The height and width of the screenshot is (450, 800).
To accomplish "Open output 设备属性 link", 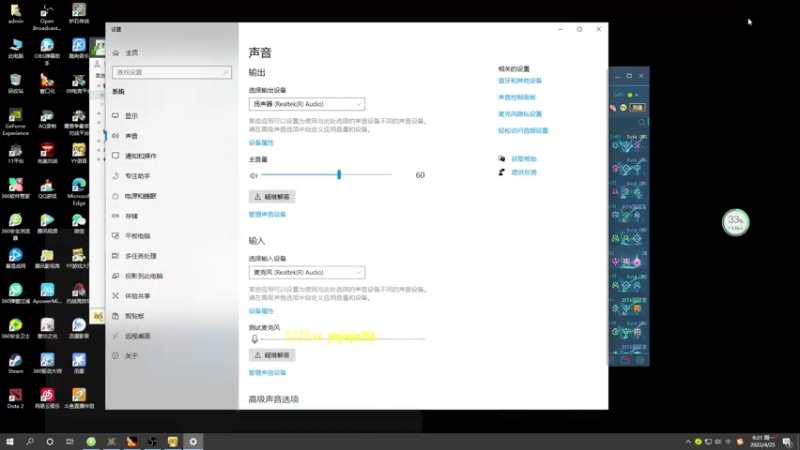I will pos(261,143).
